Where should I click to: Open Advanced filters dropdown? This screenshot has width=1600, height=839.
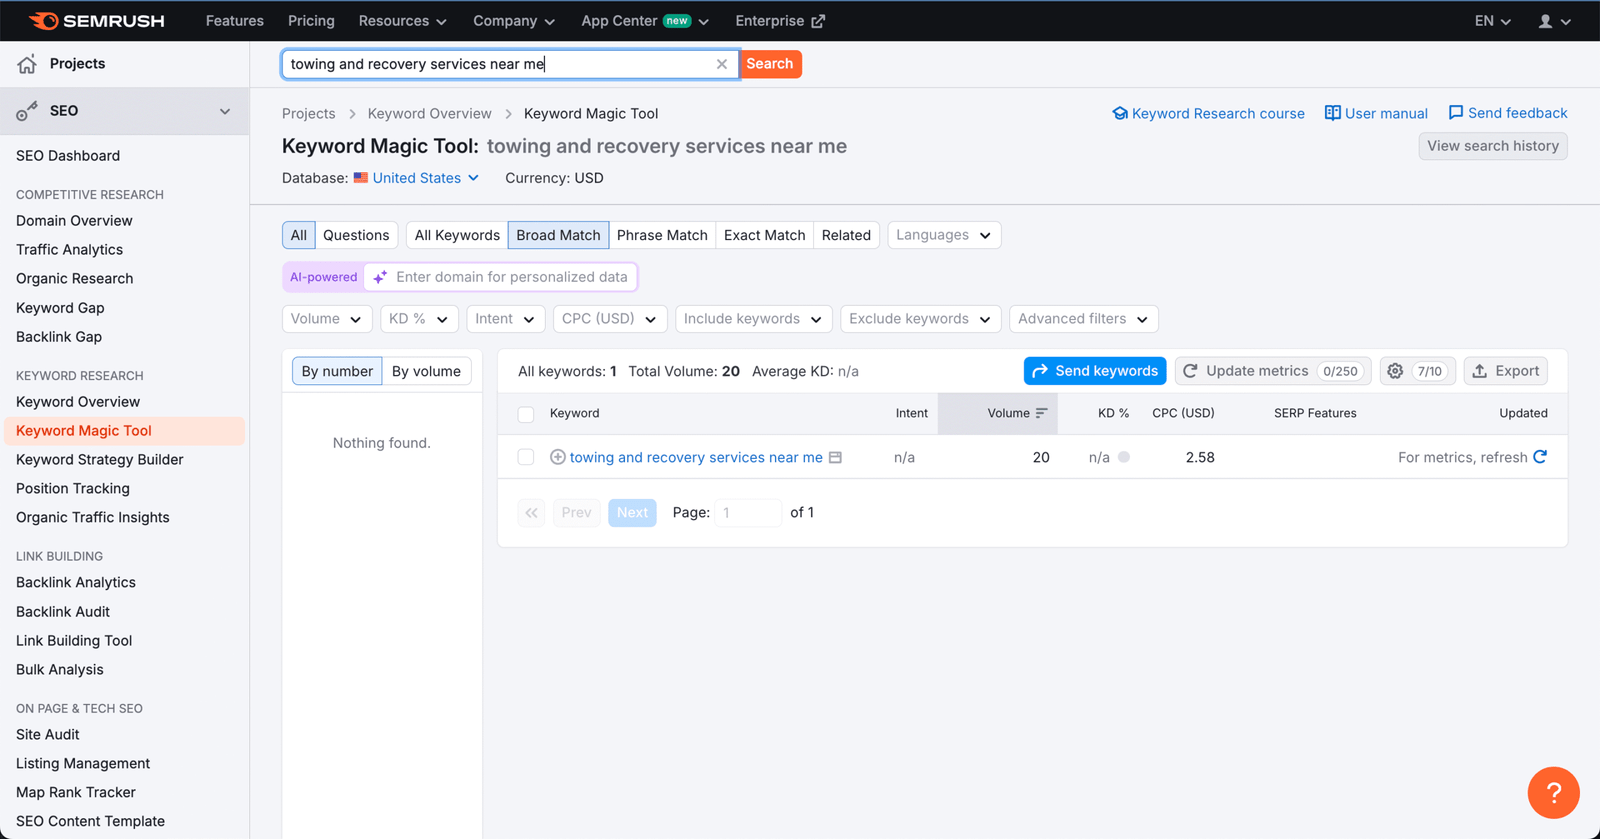tap(1084, 319)
